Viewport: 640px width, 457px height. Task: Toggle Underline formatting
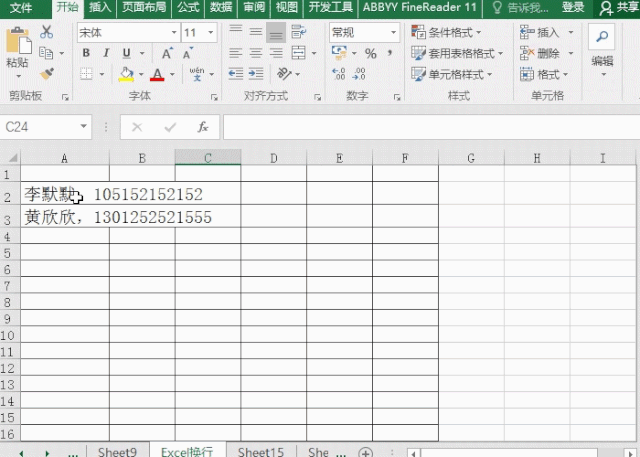click(127, 53)
